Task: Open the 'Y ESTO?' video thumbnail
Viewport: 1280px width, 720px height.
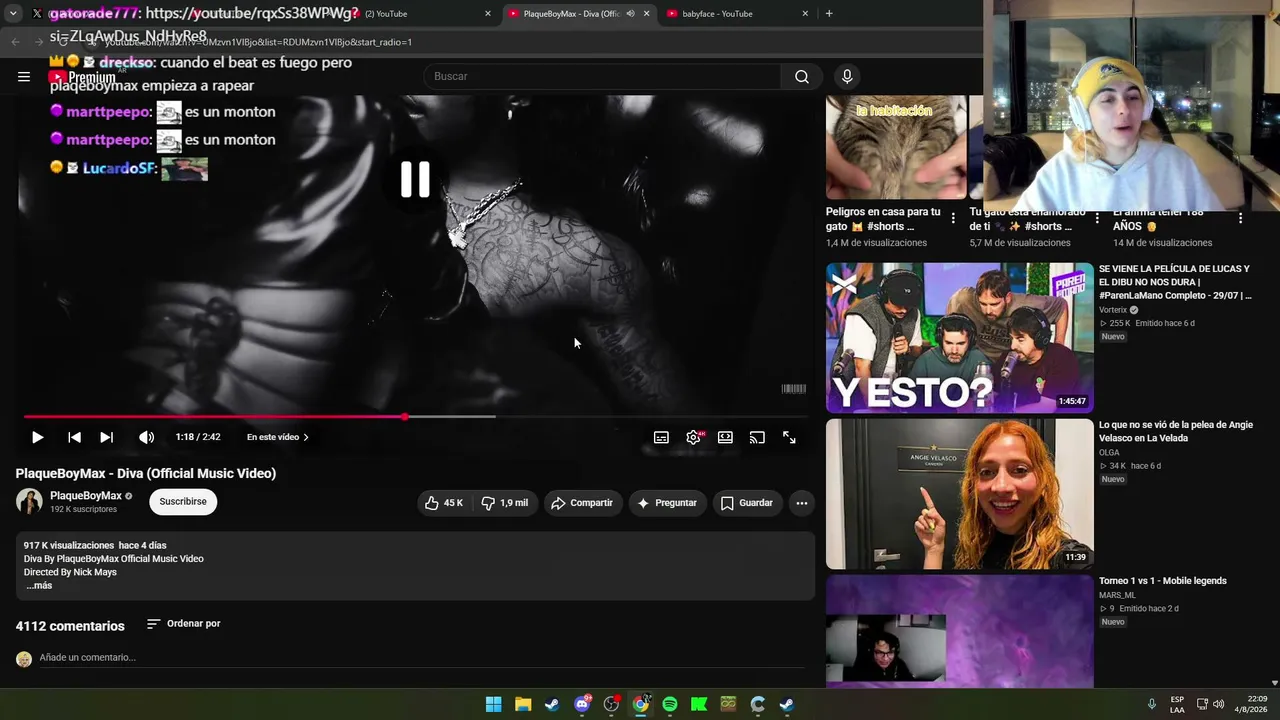Action: point(960,338)
